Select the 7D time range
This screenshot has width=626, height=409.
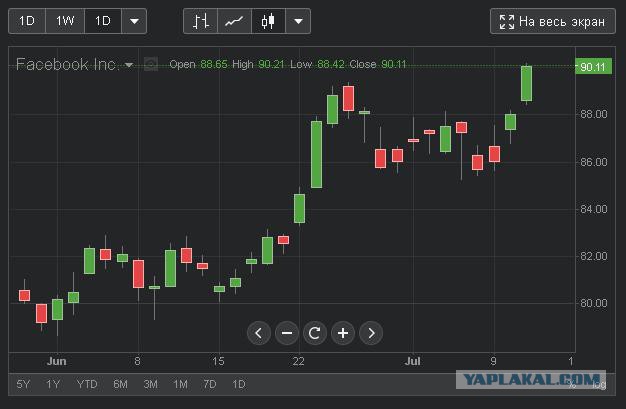210,384
